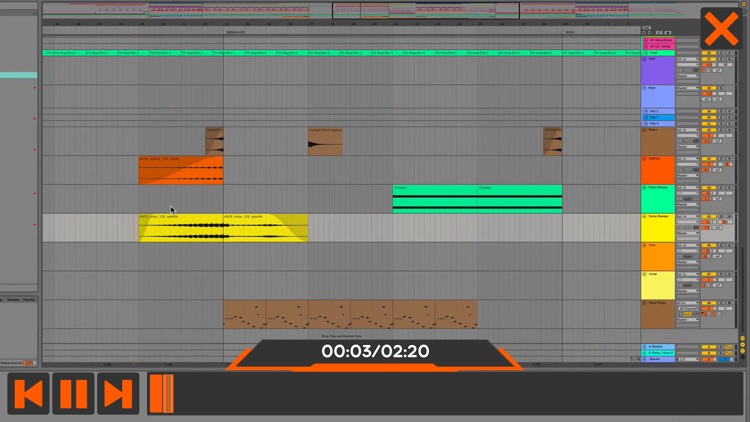Solo the Coin track

pos(721,245)
